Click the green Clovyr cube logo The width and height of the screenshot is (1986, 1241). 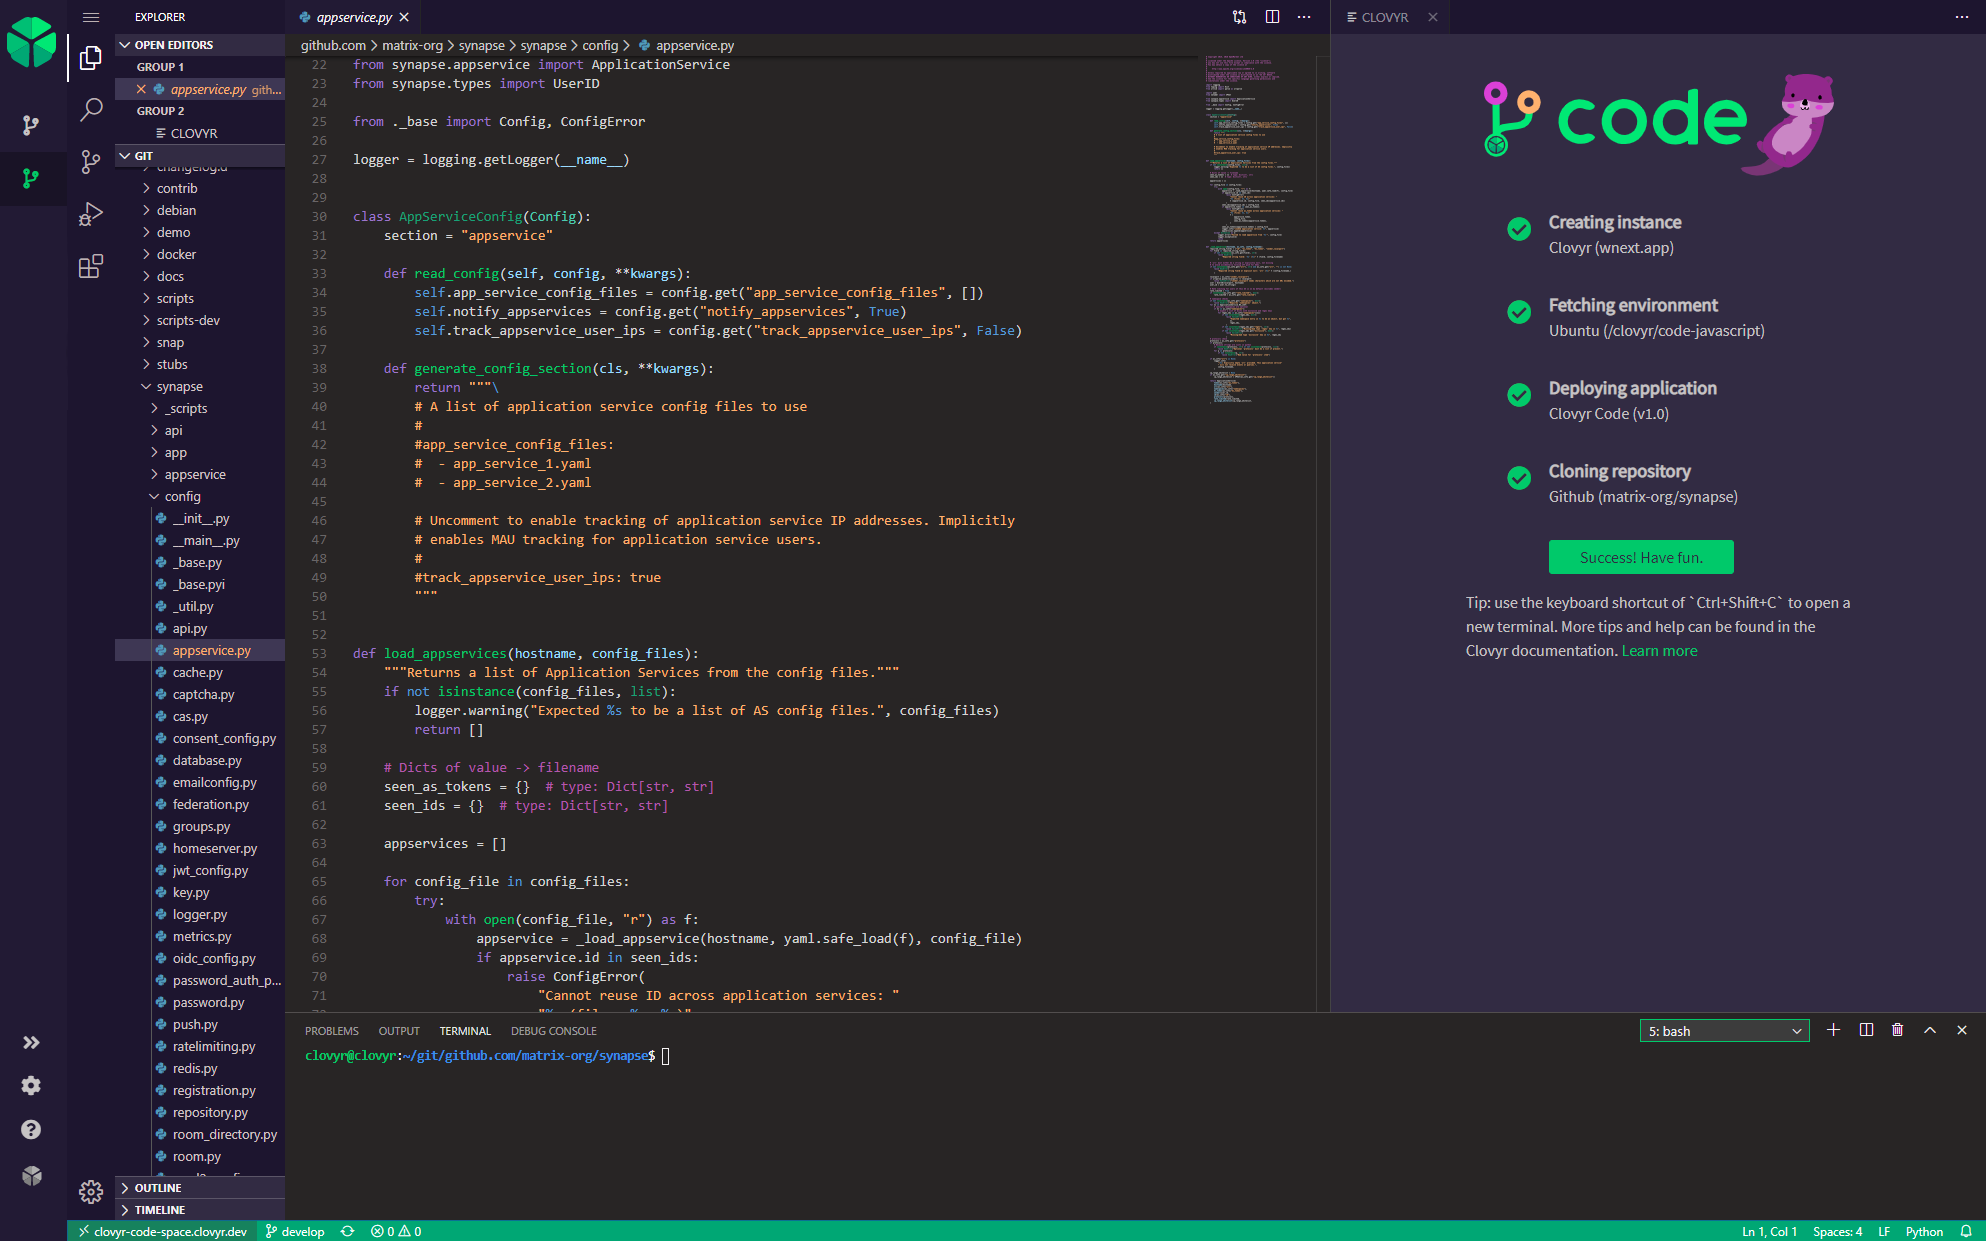pyautogui.click(x=32, y=42)
